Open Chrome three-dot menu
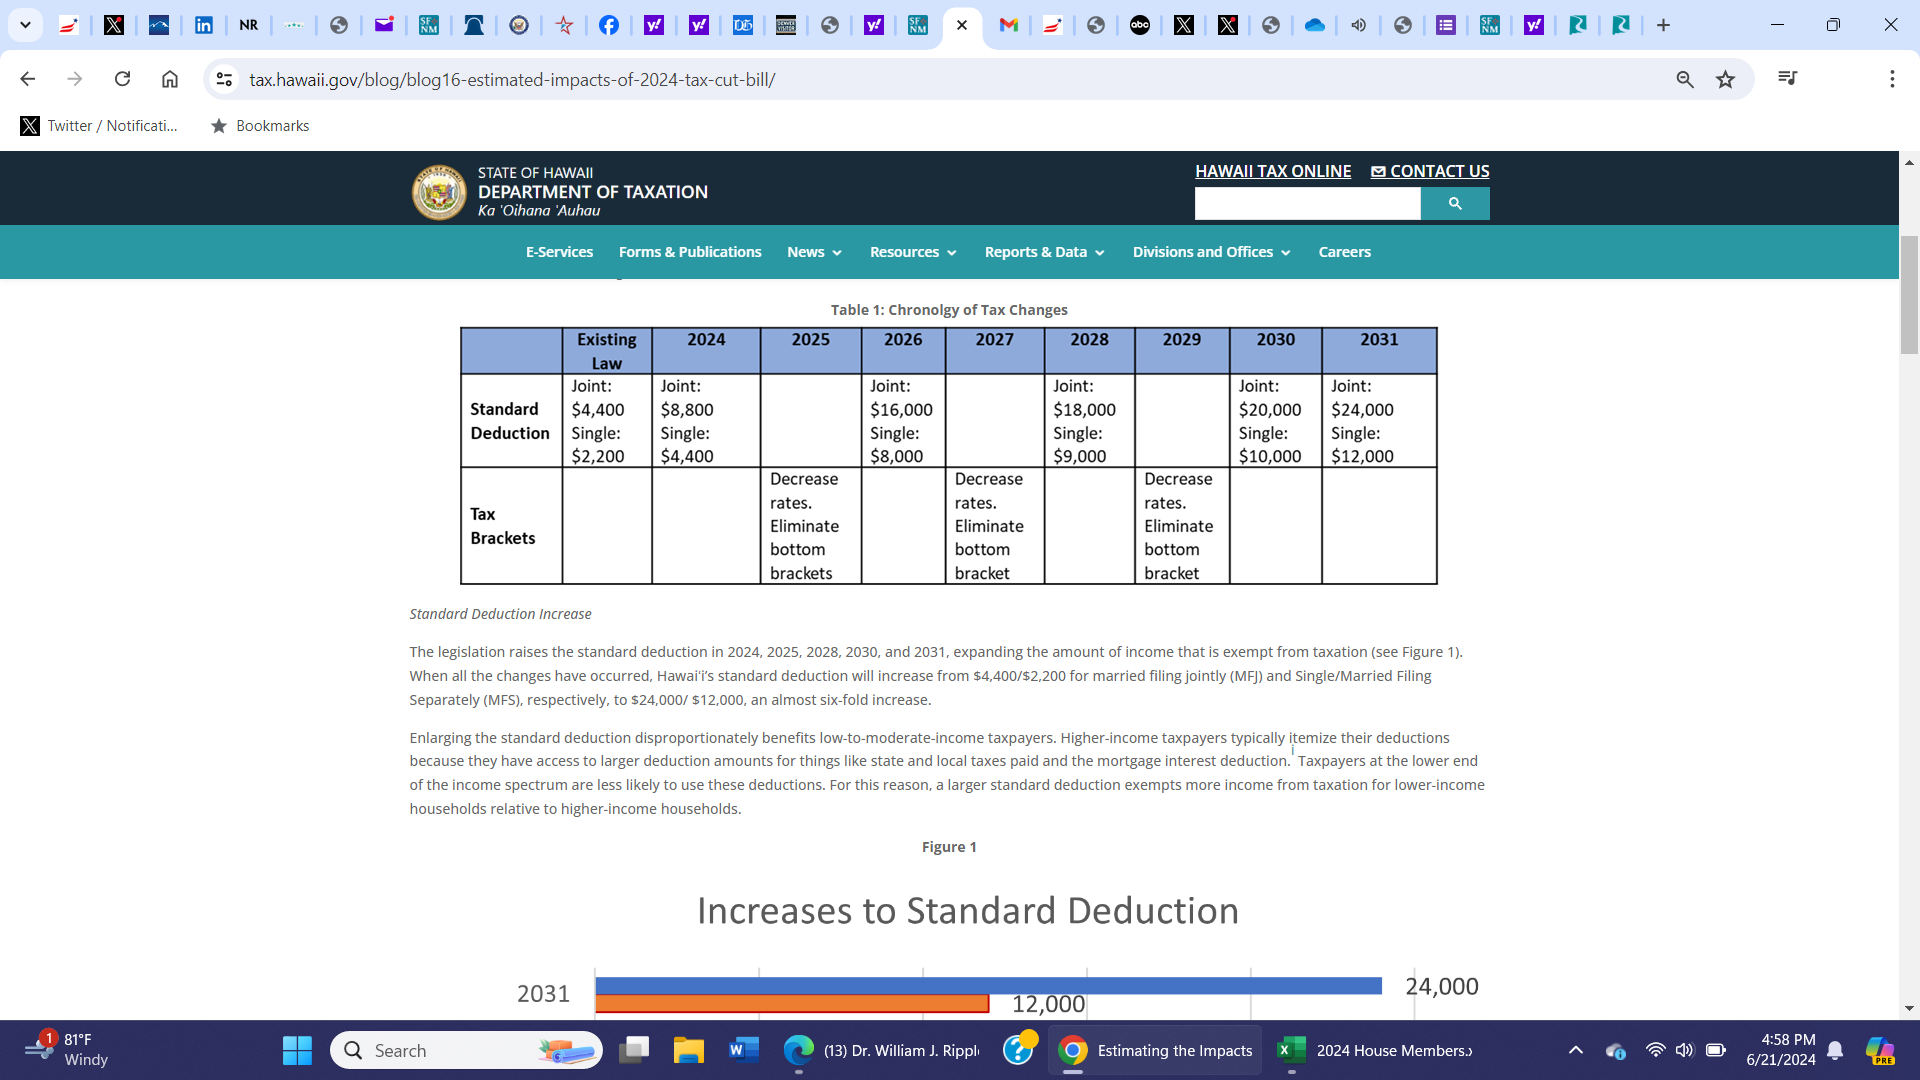The height and width of the screenshot is (1080, 1920). (1892, 79)
